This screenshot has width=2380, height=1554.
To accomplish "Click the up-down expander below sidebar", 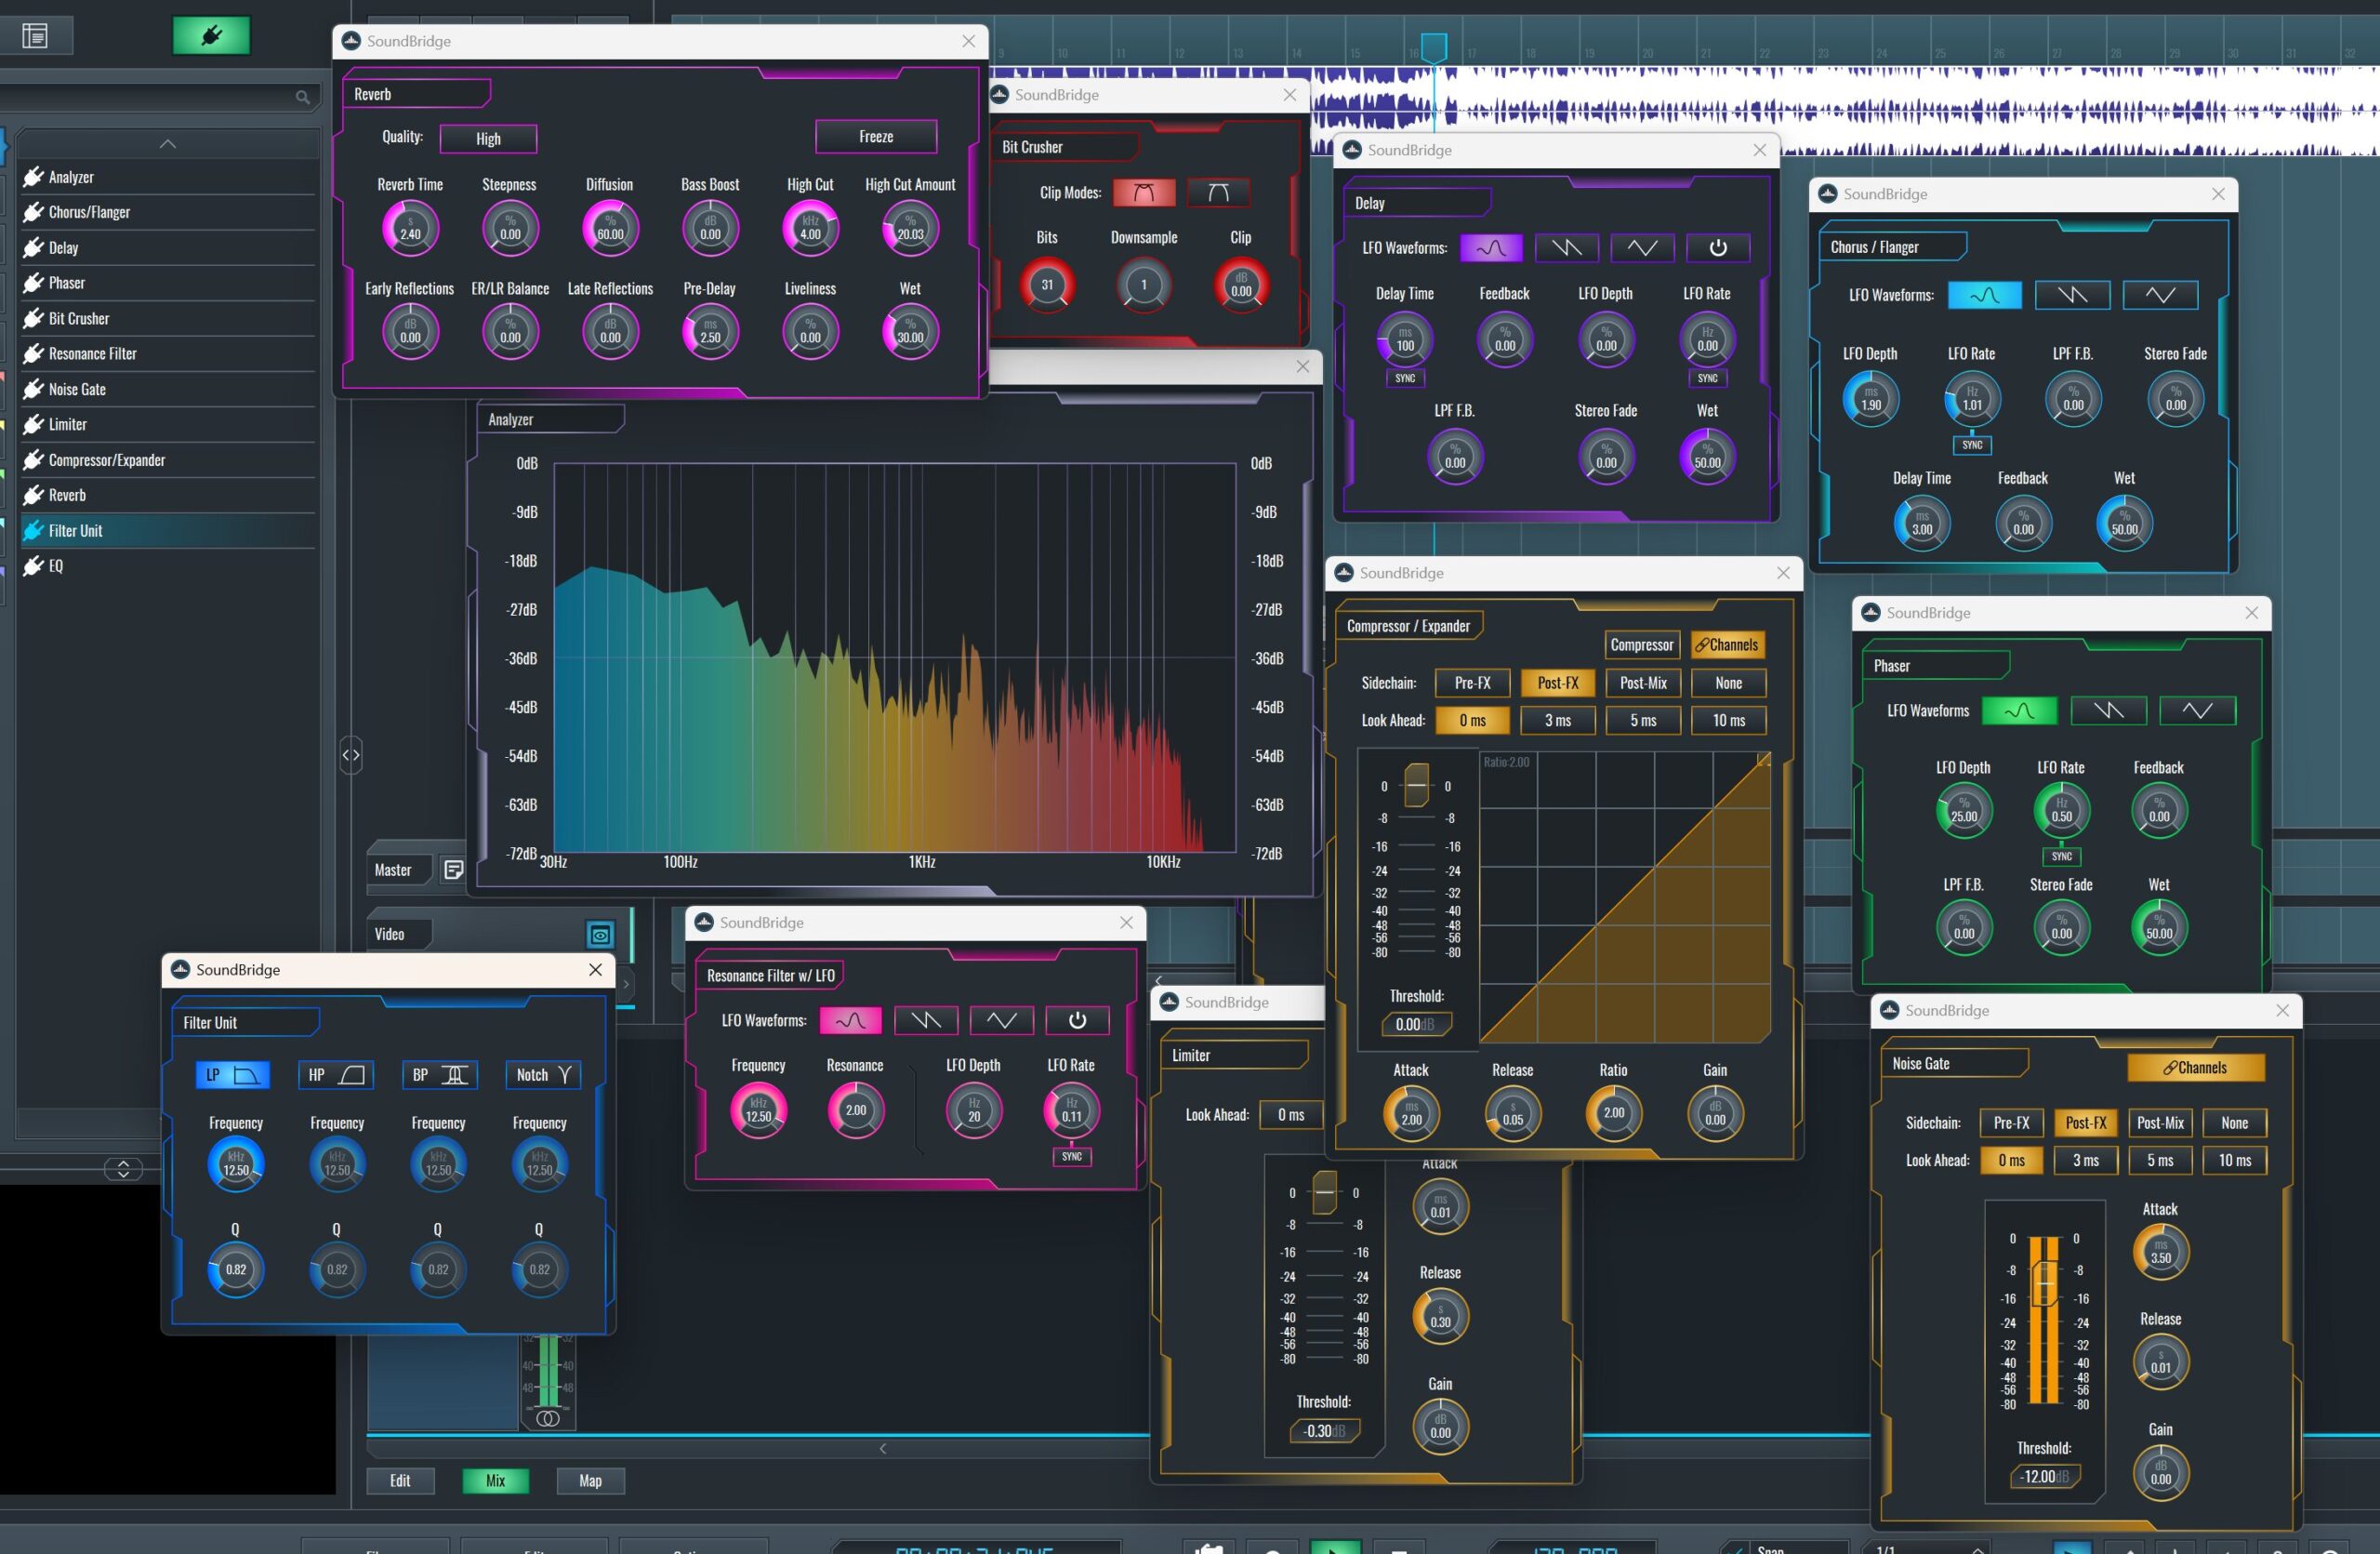I will (123, 1169).
